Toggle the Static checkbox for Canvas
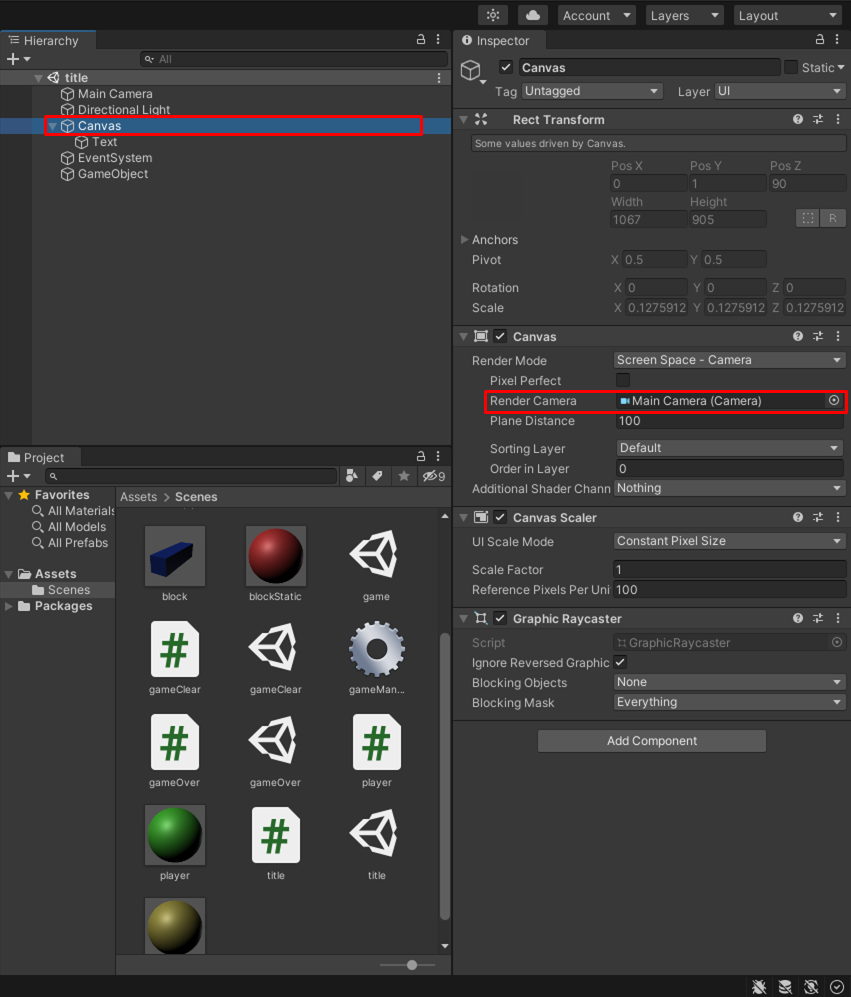Viewport: 851px width, 997px height. point(791,67)
